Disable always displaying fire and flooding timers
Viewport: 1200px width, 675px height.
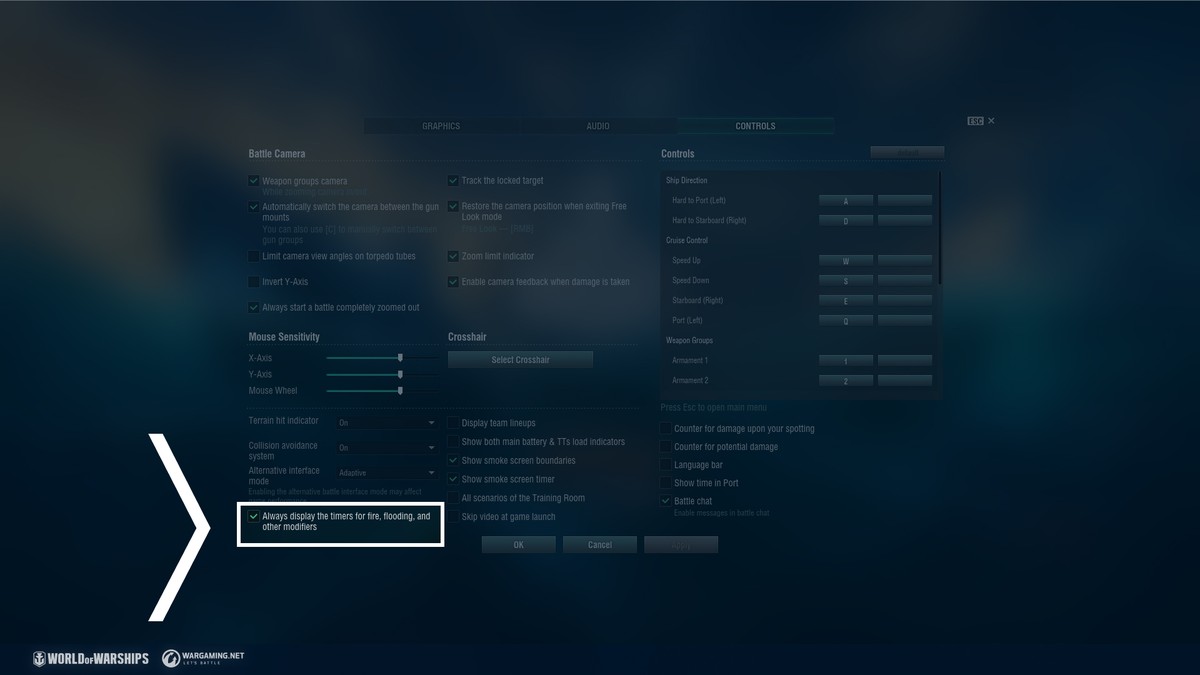[x=254, y=517]
